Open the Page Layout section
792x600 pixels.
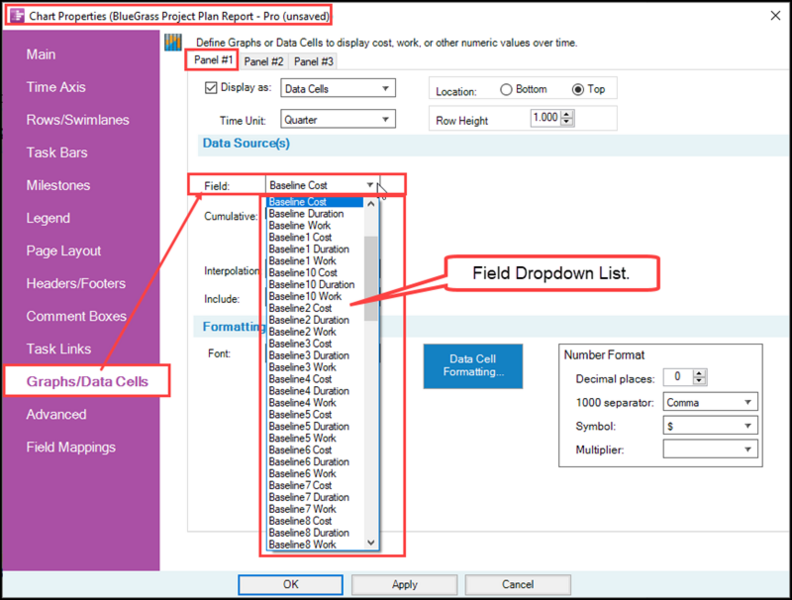(64, 251)
